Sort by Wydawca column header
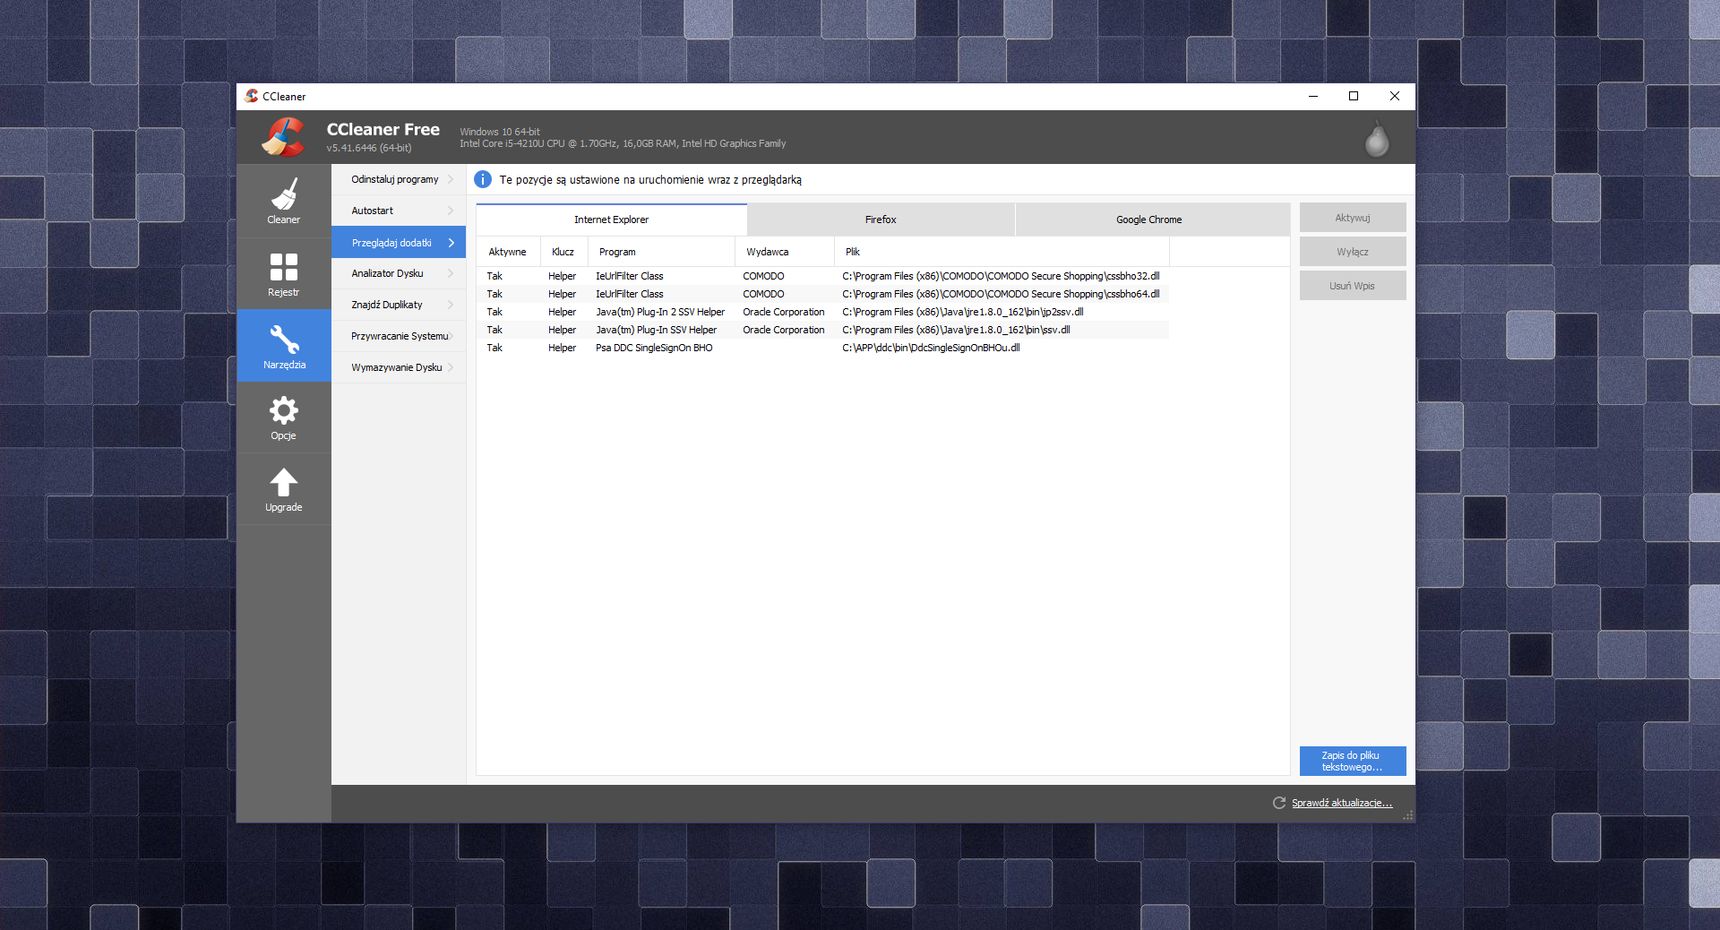Image resolution: width=1720 pixels, height=930 pixels. pyautogui.click(x=784, y=252)
